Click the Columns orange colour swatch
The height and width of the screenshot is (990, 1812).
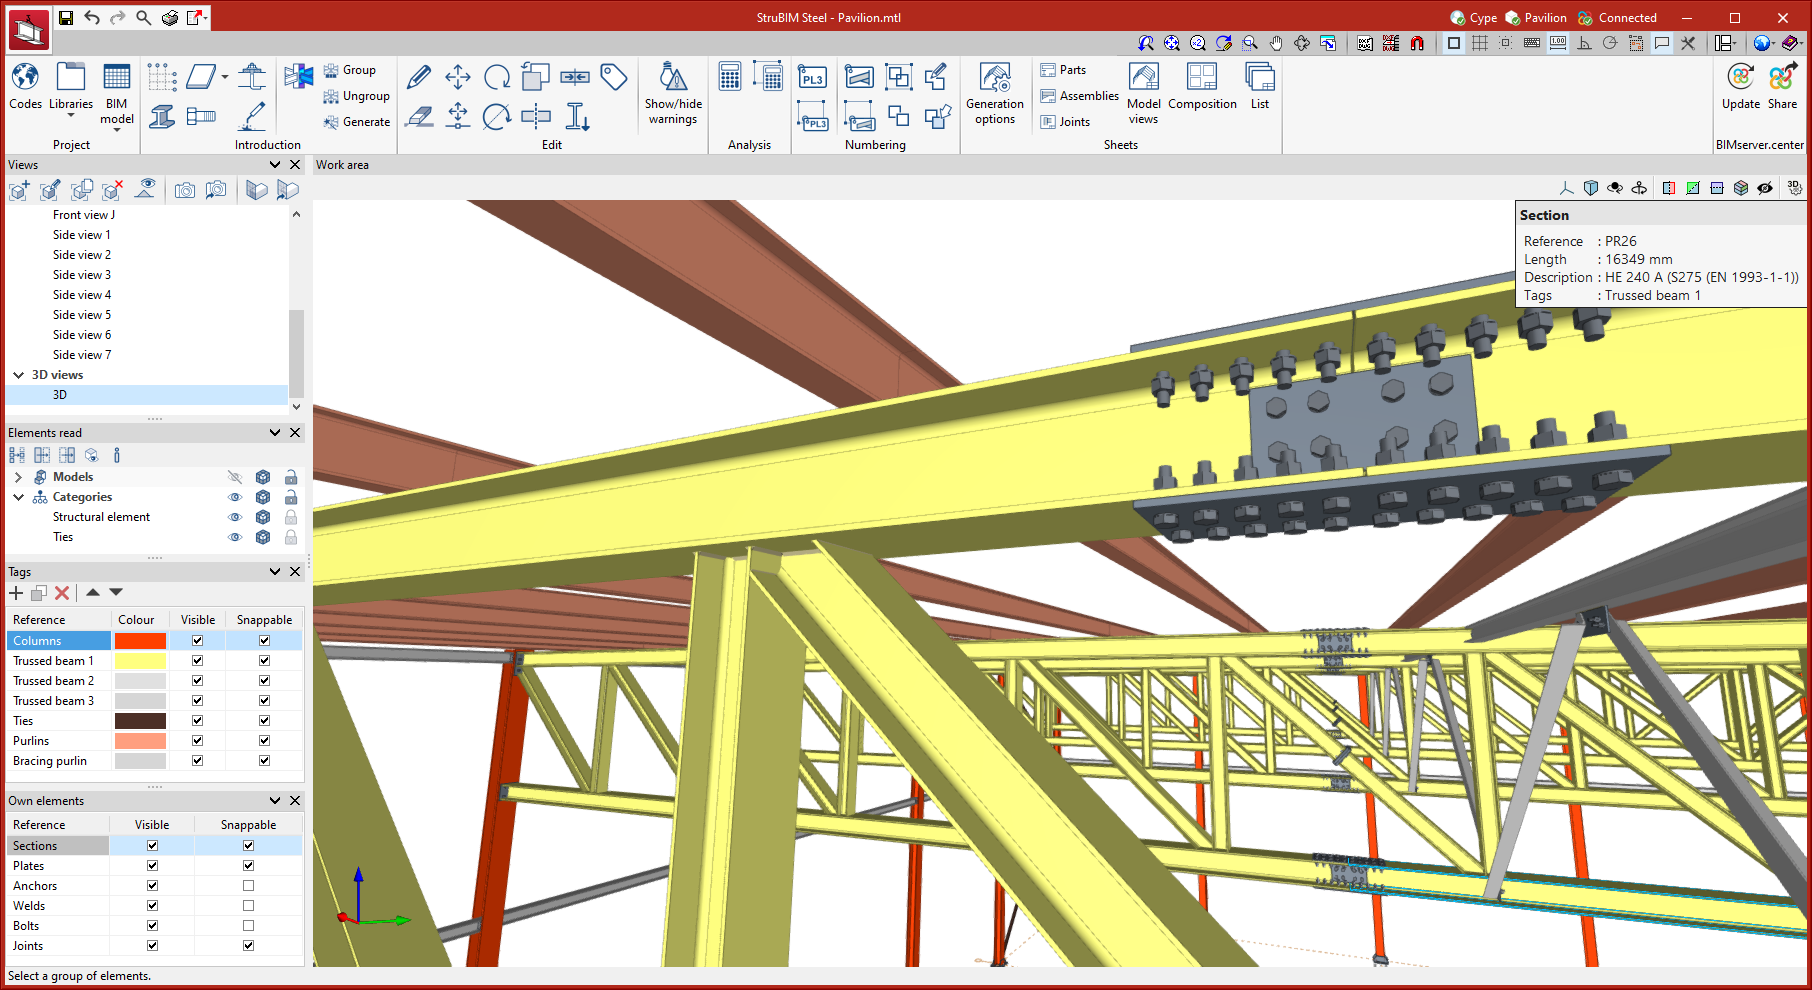click(140, 641)
